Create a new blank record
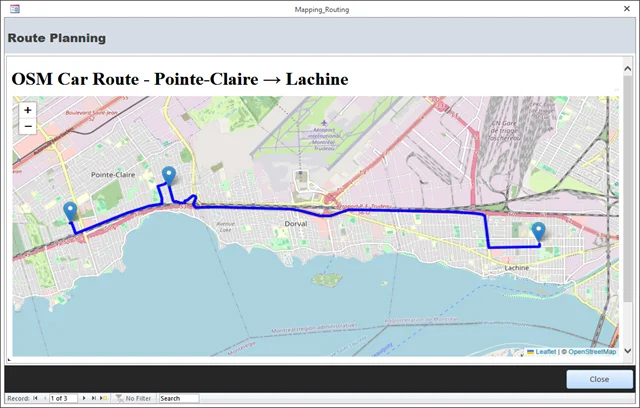 (104, 398)
